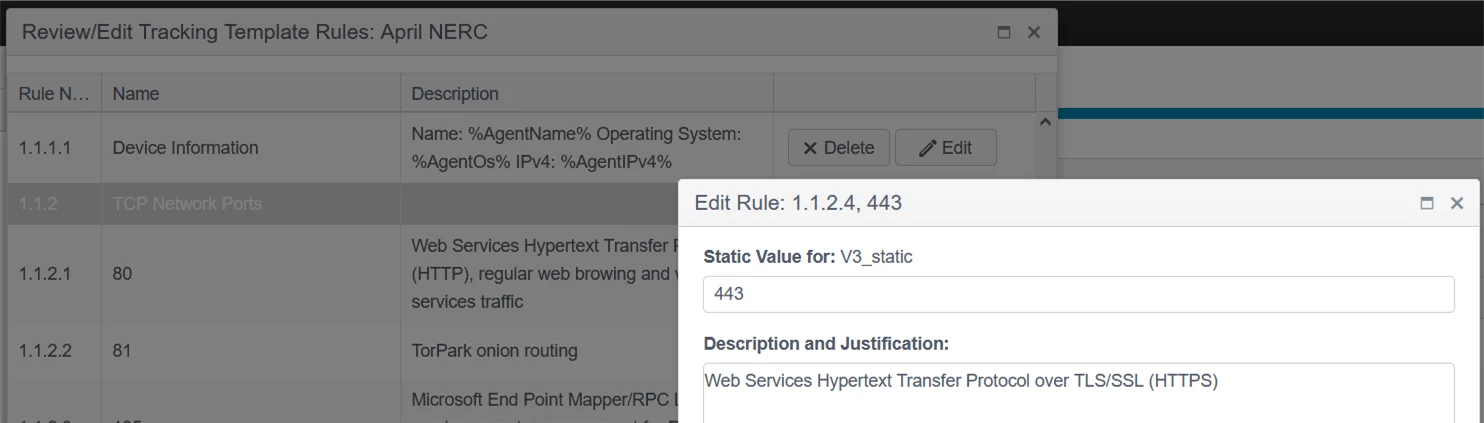Click the Edit Rule dialog title bar

[1050, 203]
